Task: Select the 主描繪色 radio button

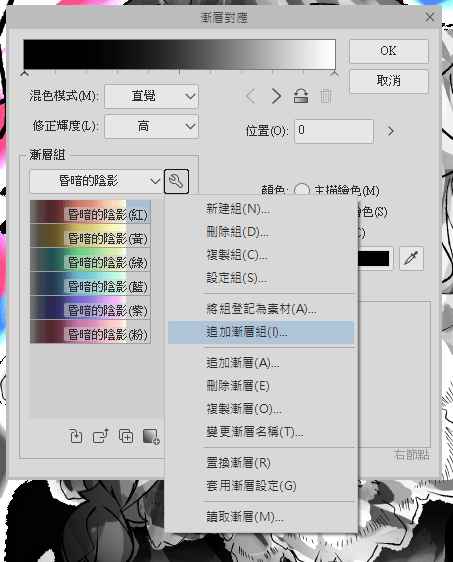Action: point(302,190)
